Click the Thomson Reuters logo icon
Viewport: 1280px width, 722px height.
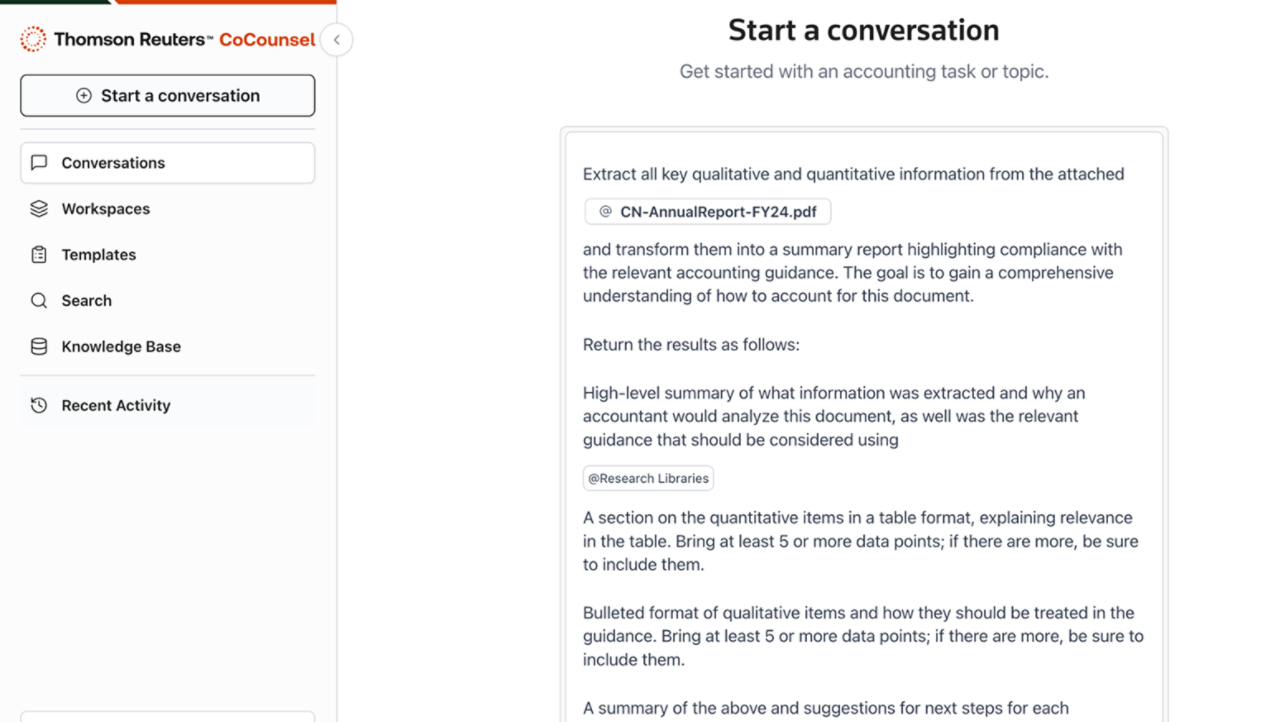33,40
